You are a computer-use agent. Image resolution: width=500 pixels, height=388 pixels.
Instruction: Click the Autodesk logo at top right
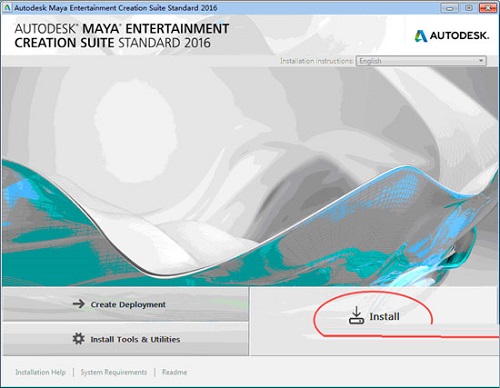(451, 36)
